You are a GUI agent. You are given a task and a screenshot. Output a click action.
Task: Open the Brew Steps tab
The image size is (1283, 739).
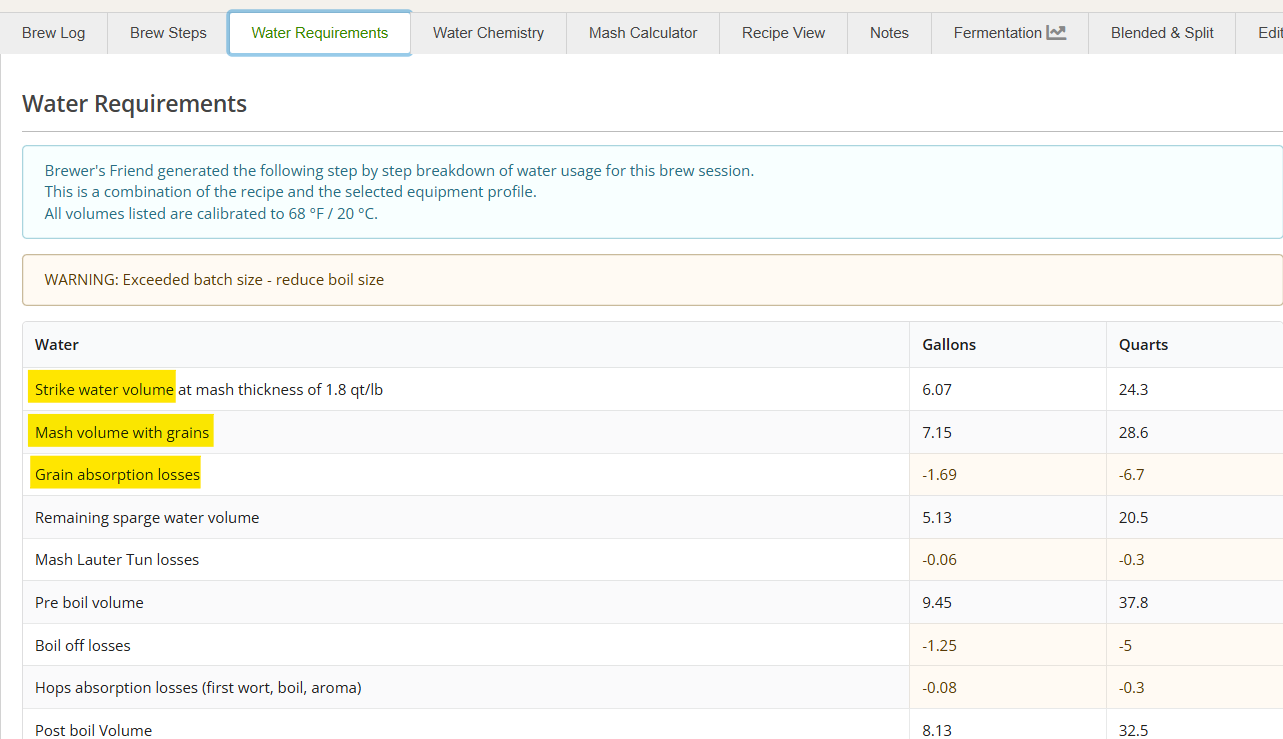tap(168, 33)
